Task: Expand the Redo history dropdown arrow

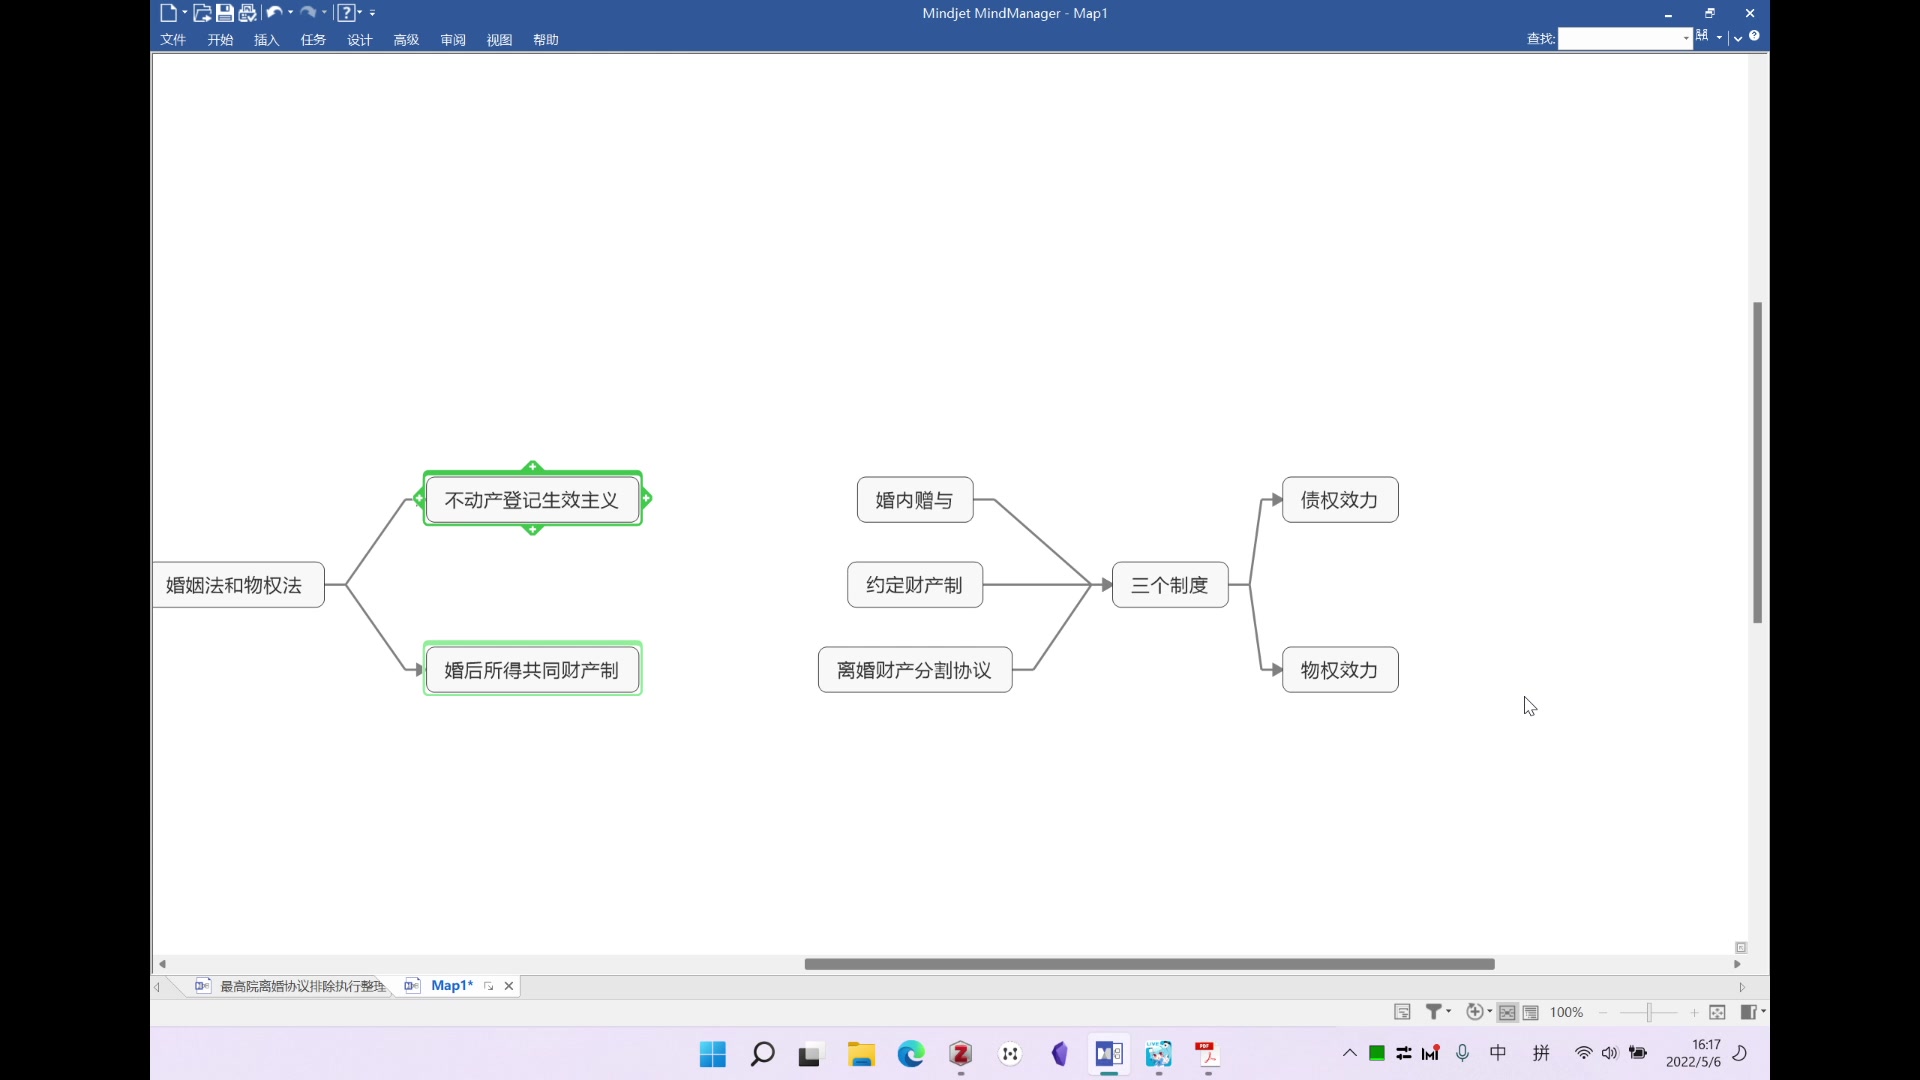Action: [x=324, y=12]
